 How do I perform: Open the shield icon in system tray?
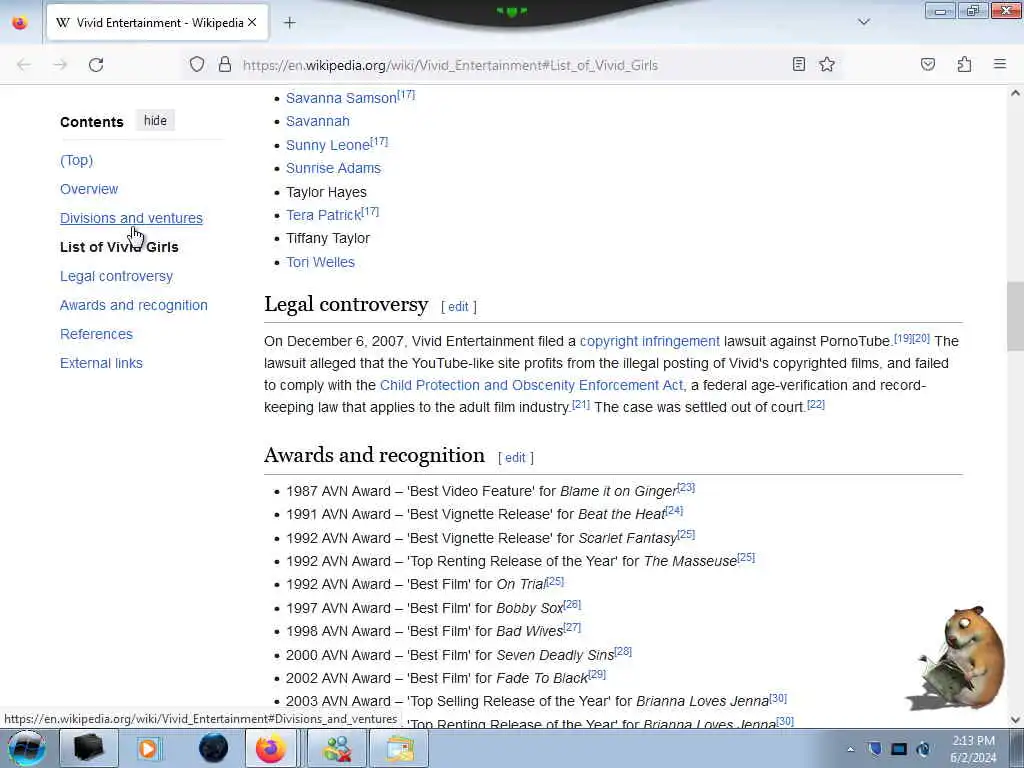click(874, 748)
